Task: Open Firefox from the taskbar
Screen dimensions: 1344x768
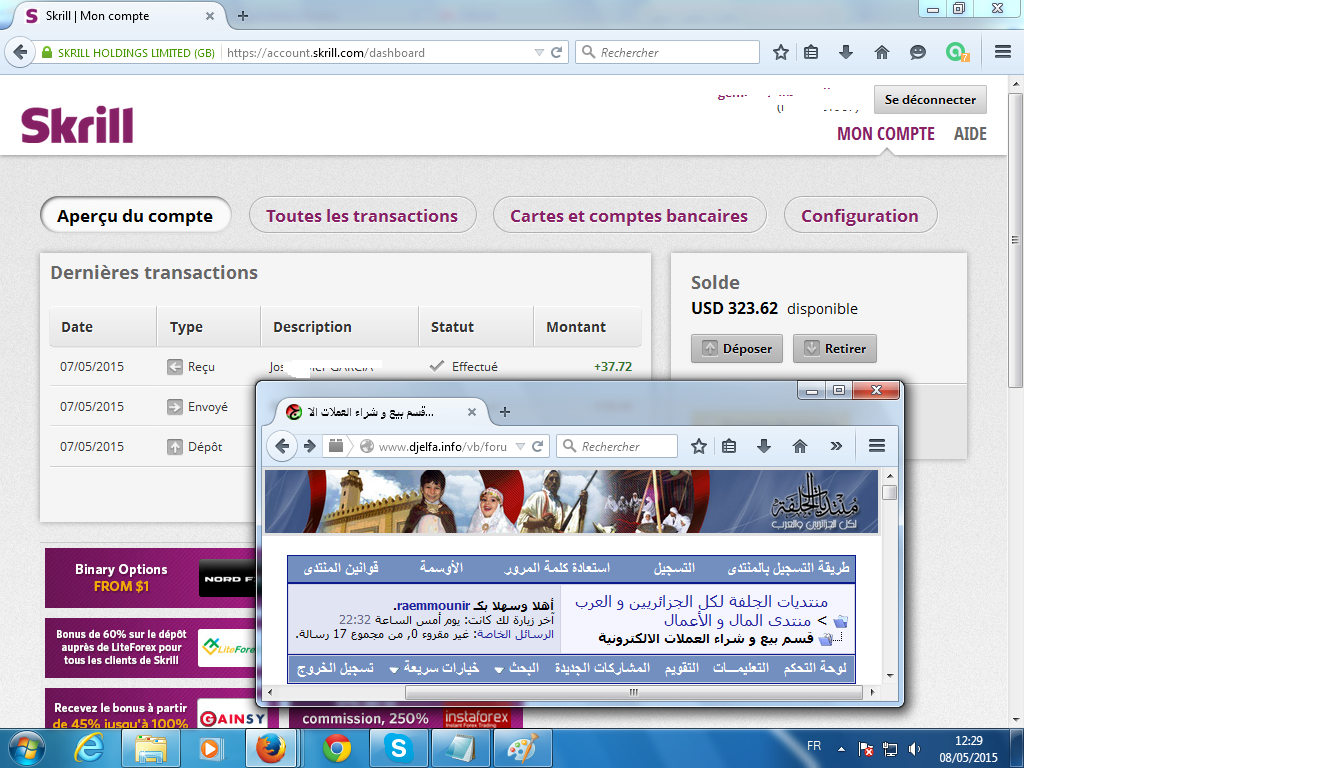Action: [270, 748]
